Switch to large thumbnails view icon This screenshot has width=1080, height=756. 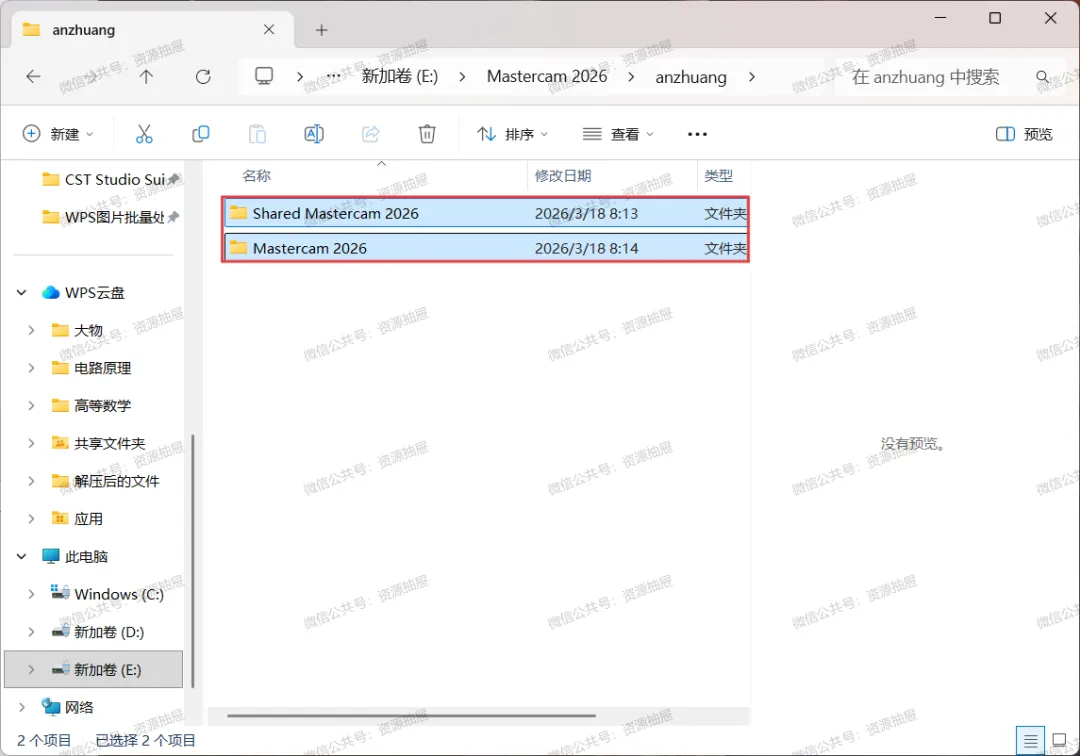[x=1059, y=741]
